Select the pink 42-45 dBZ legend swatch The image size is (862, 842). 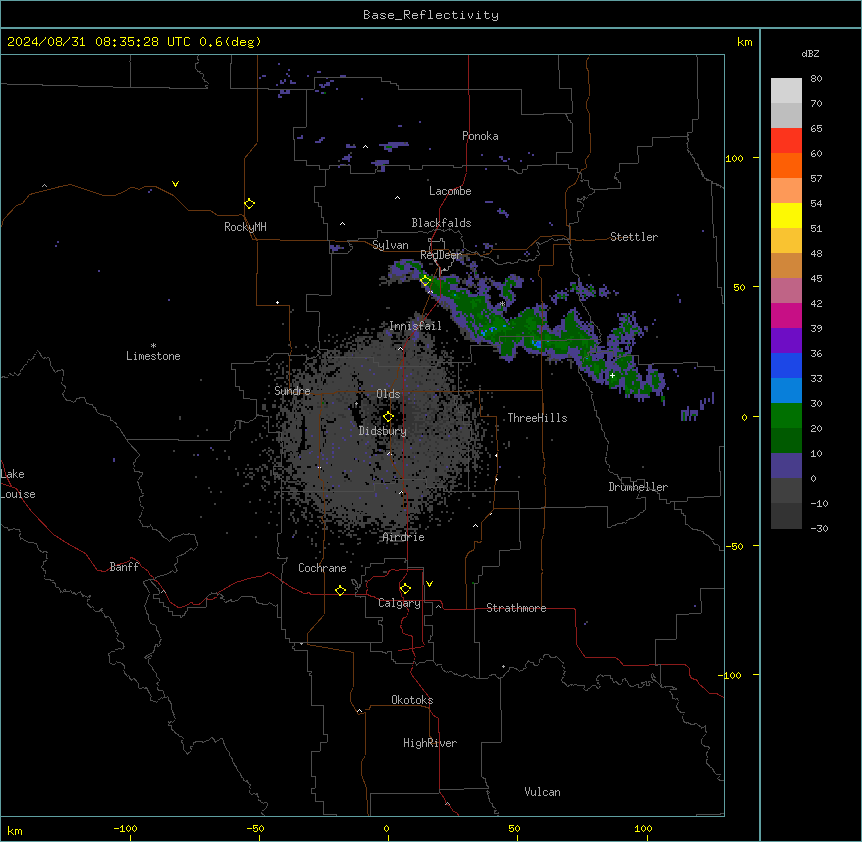coord(786,291)
